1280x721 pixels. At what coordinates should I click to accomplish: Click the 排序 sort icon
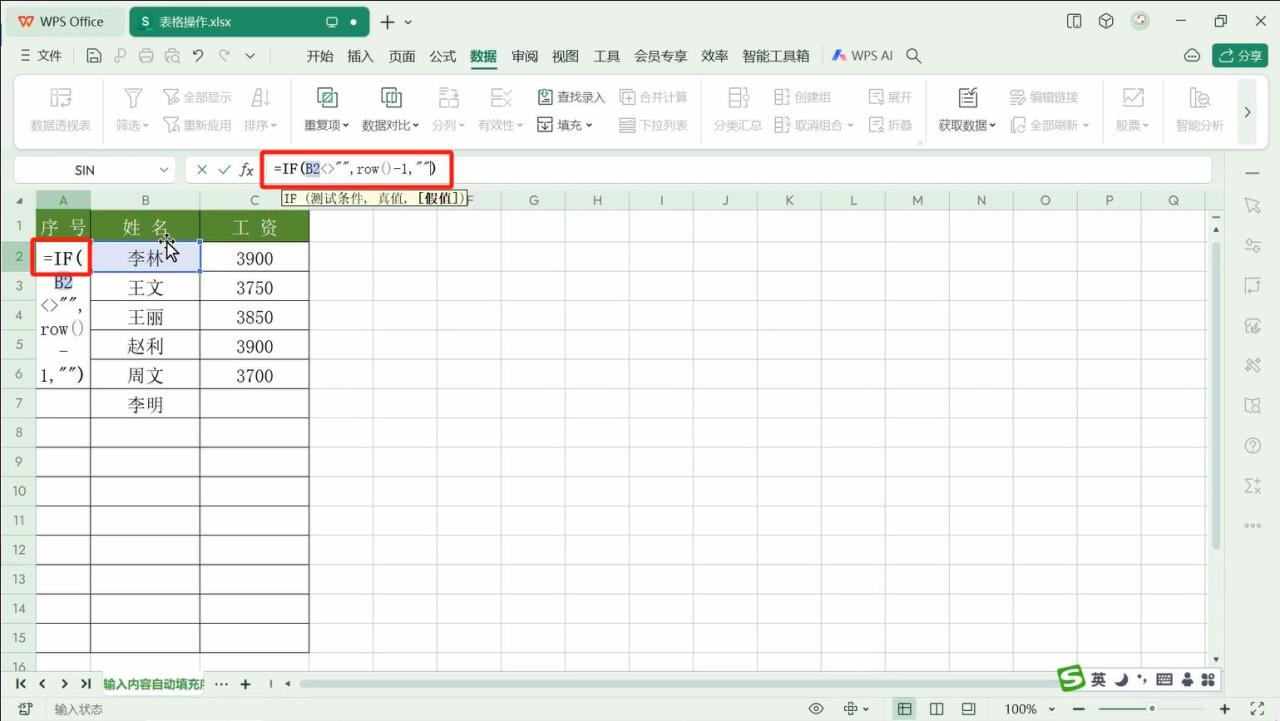261,98
